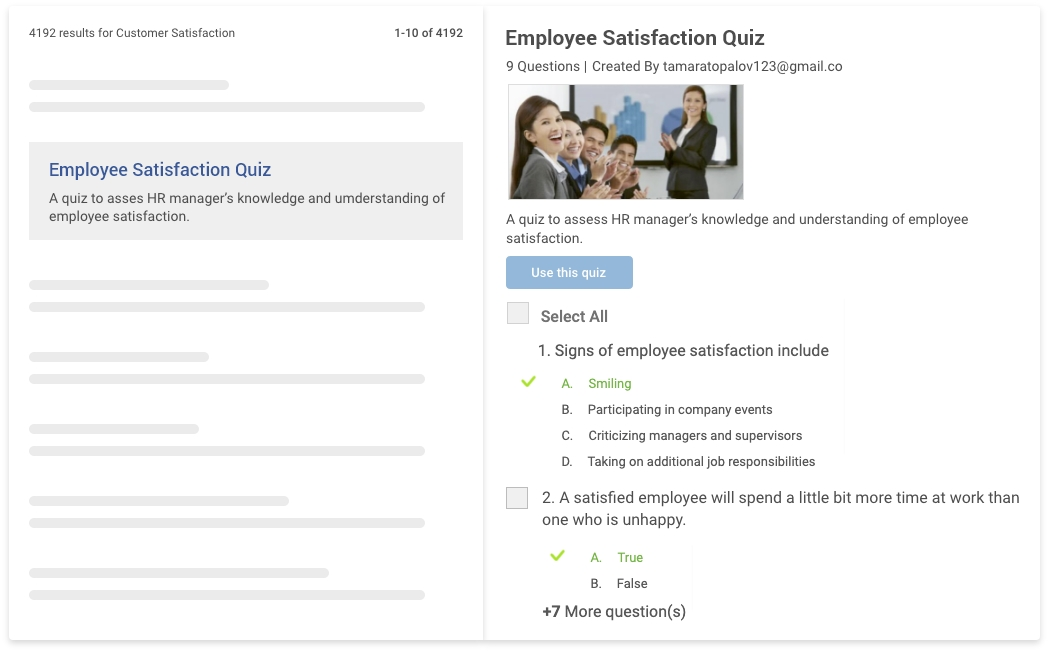
Task: Choose True for question 2
Action: coord(630,558)
